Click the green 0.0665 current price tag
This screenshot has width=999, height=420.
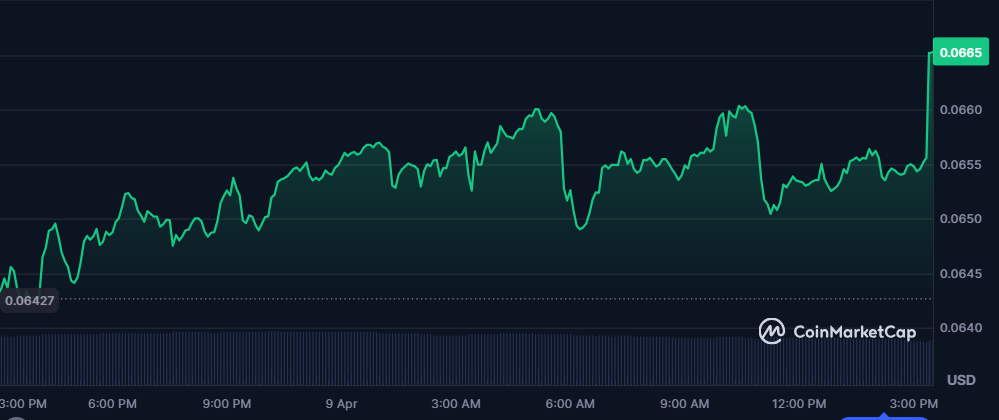pyautogui.click(x=964, y=54)
